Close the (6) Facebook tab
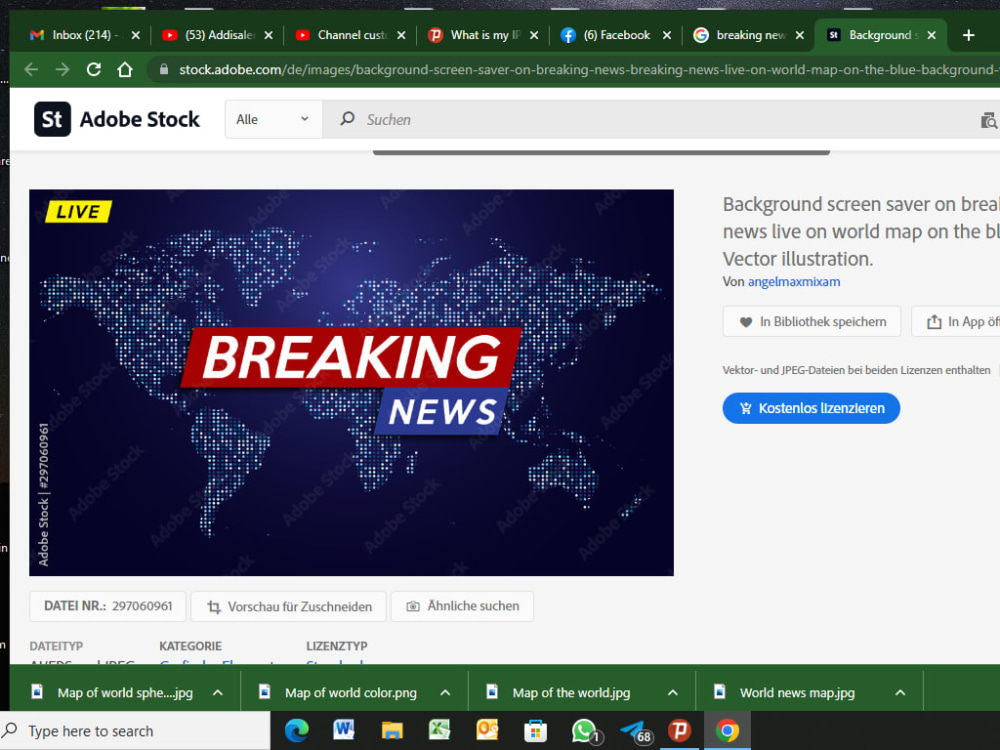The height and width of the screenshot is (750, 1000). click(666, 35)
